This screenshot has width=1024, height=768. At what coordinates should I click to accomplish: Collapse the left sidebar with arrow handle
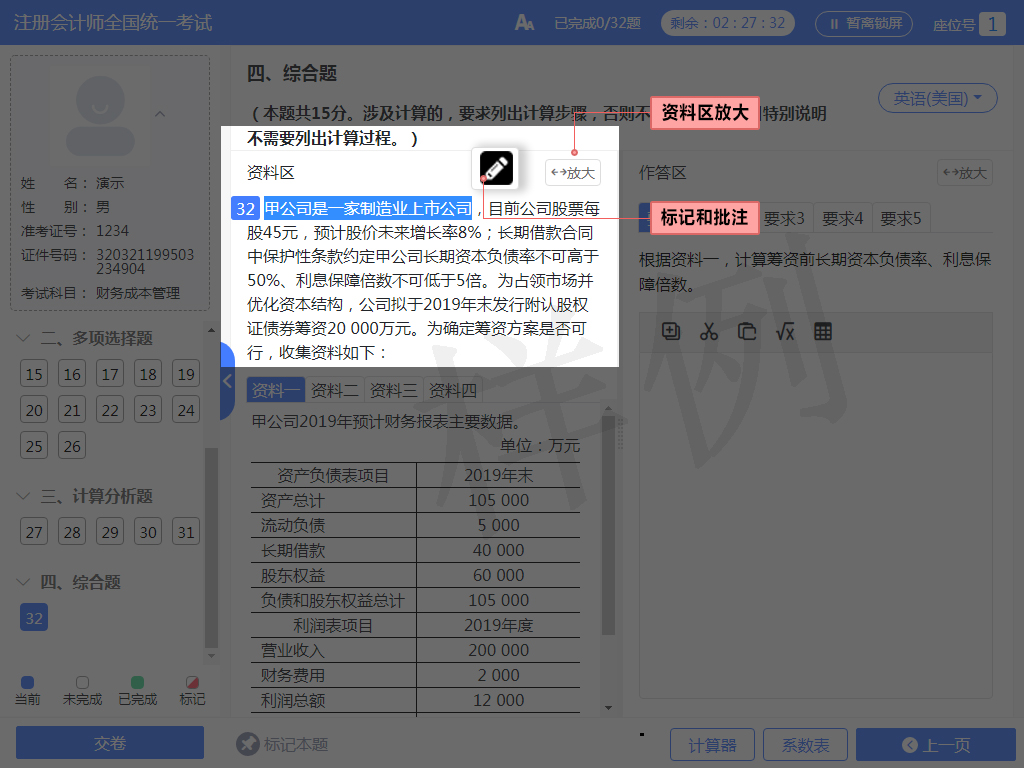point(227,381)
